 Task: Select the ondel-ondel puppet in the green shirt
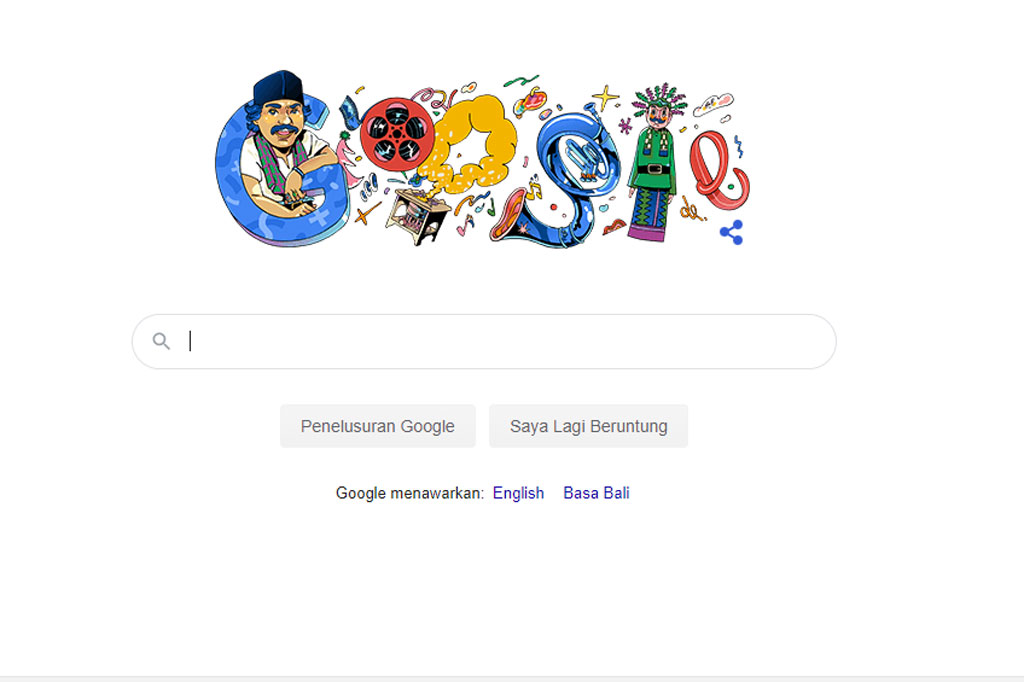(x=654, y=163)
